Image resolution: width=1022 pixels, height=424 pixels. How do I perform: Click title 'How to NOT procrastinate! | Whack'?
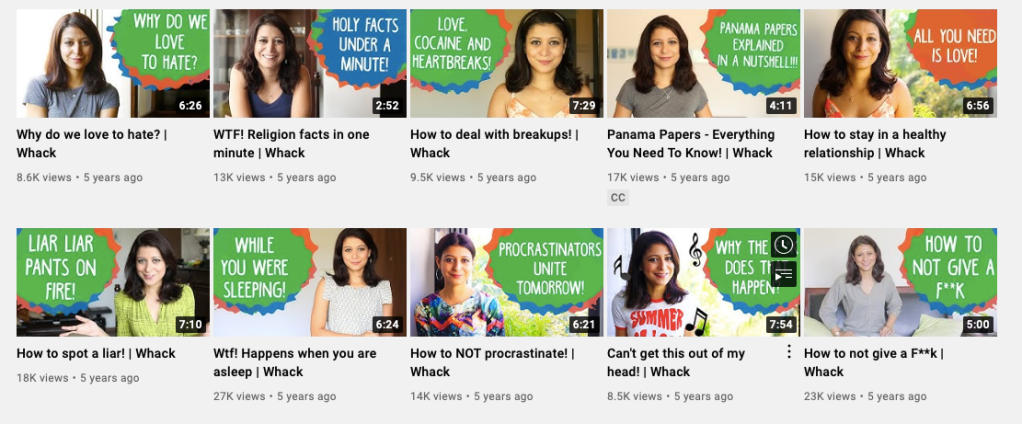pyautogui.click(x=492, y=363)
